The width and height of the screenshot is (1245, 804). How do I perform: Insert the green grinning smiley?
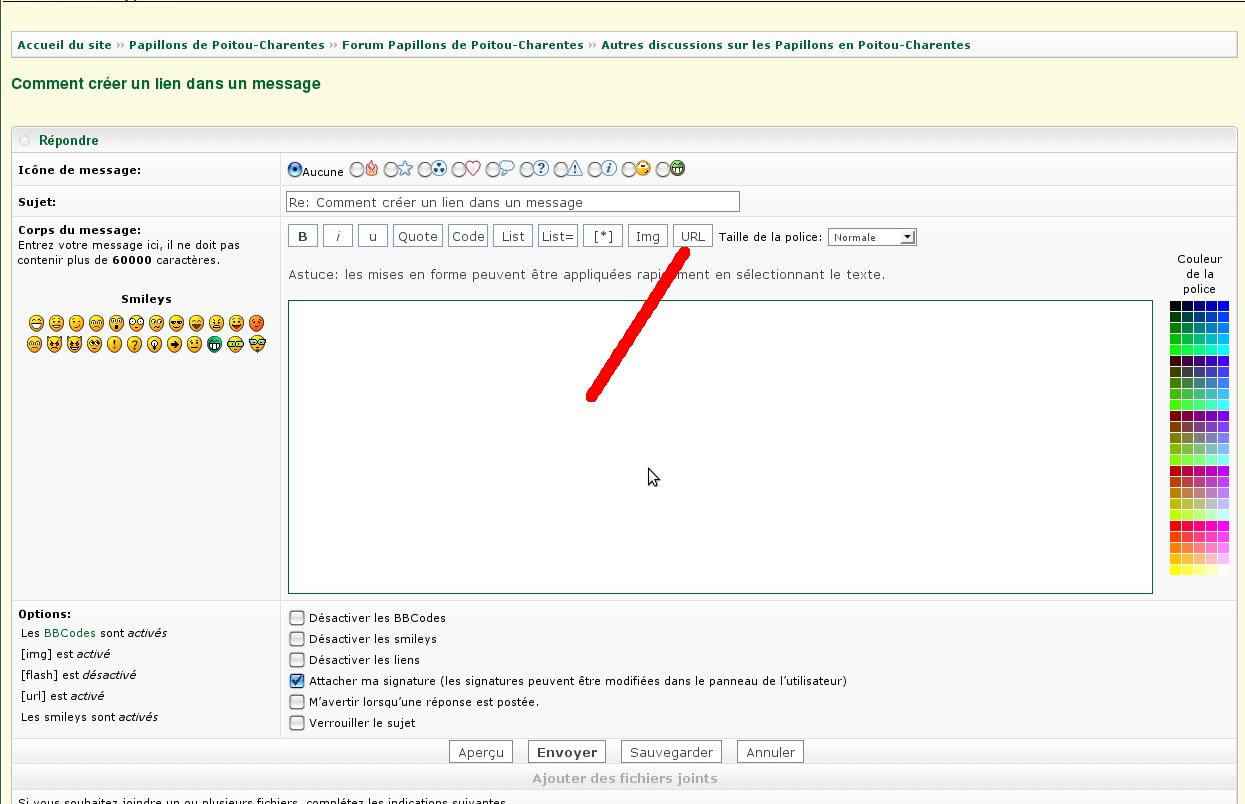tap(215, 345)
